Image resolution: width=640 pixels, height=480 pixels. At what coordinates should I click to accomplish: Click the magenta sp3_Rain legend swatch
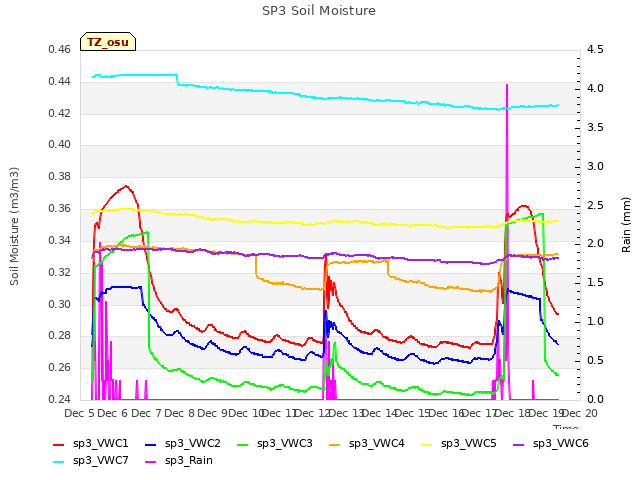tap(151, 462)
